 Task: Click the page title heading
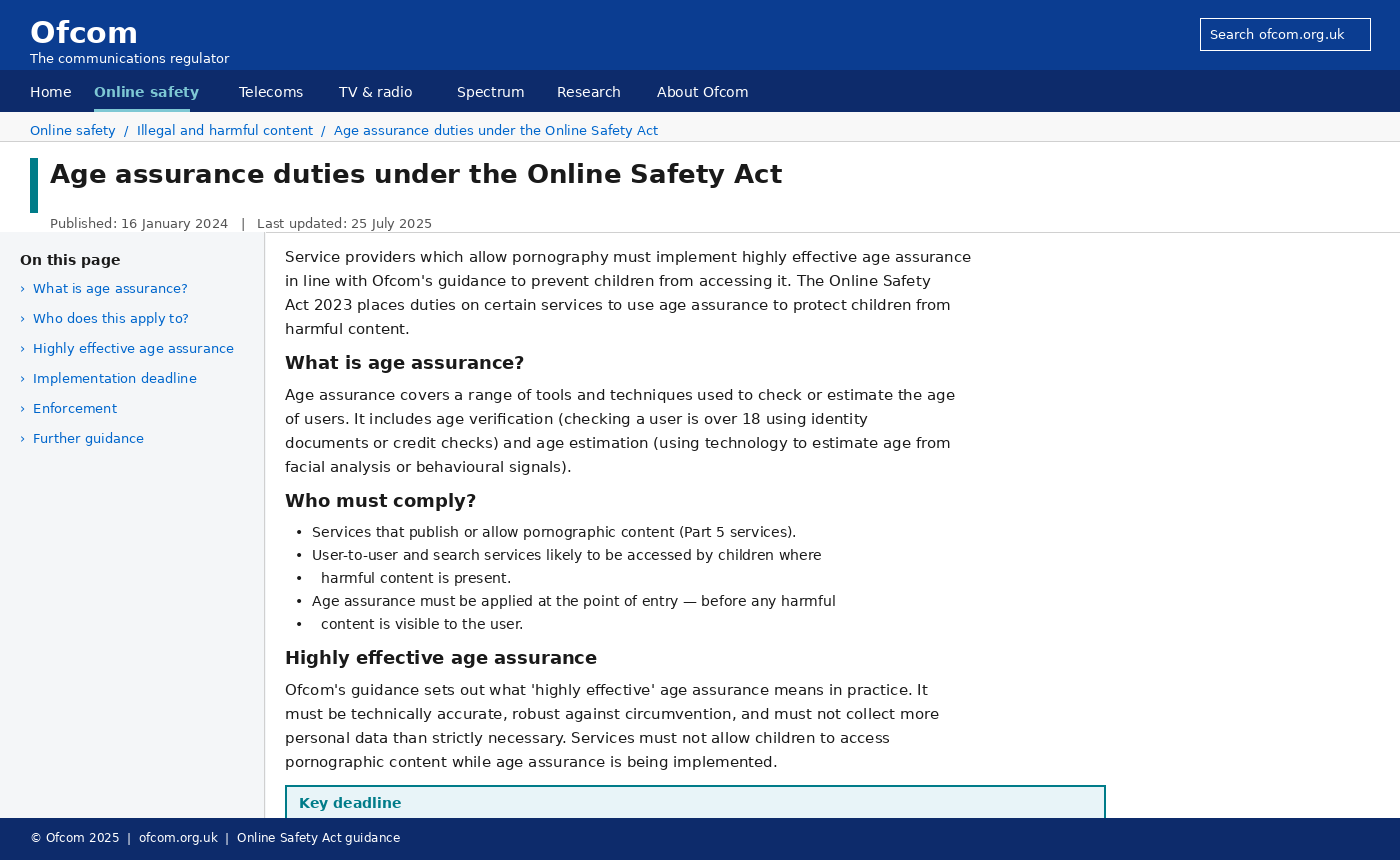tap(416, 174)
